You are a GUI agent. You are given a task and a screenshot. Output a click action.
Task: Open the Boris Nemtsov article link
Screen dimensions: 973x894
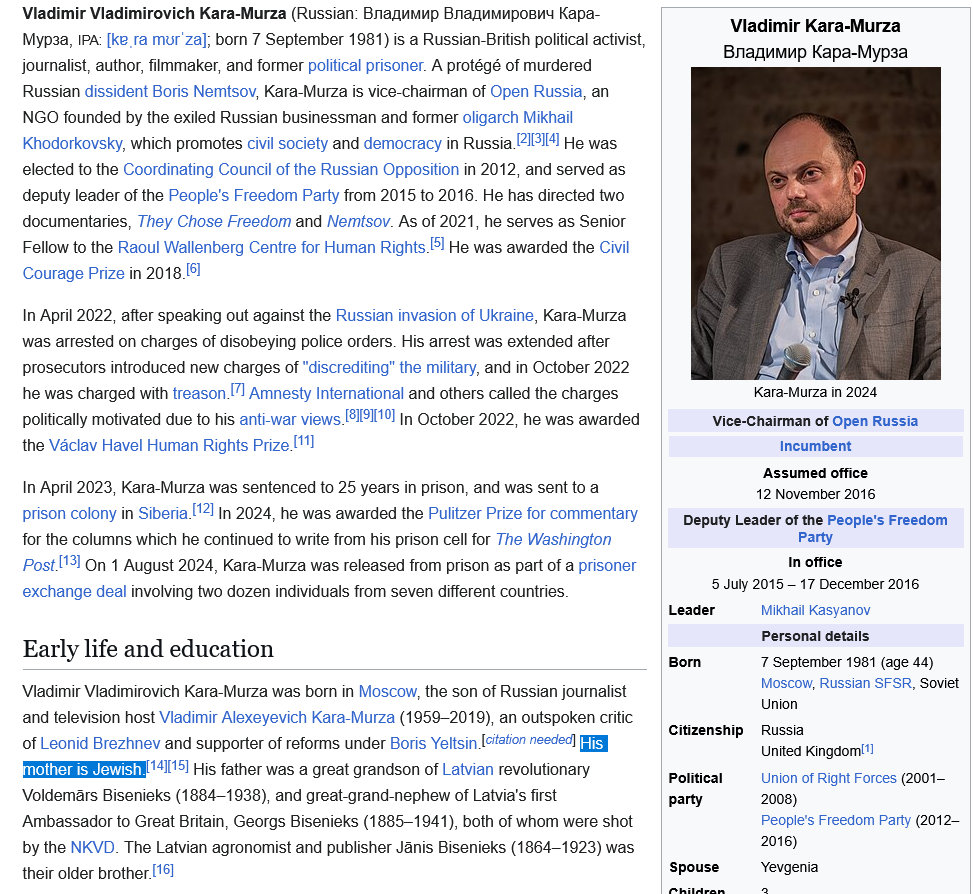click(204, 92)
